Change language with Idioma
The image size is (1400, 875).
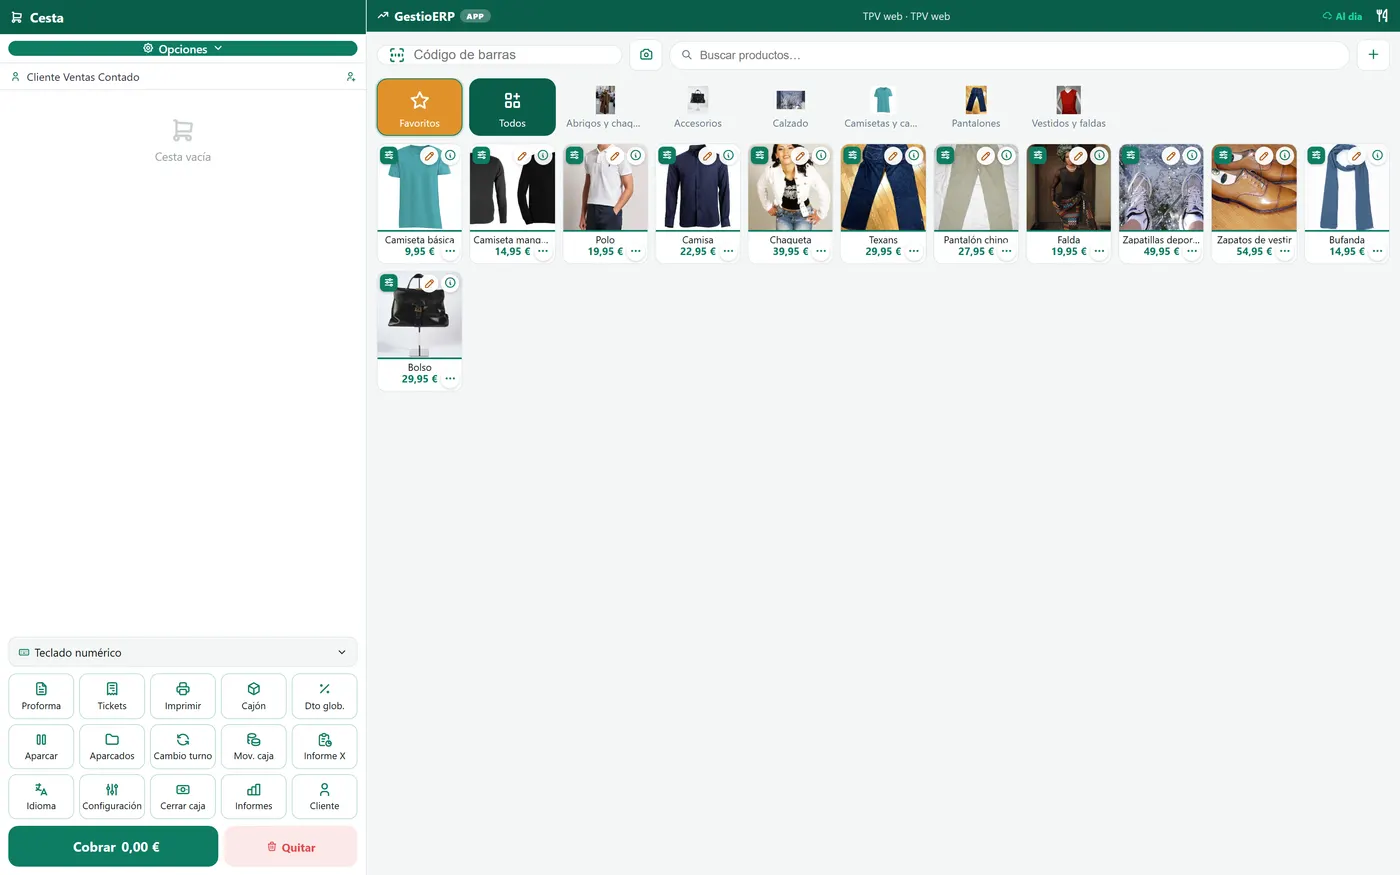[41, 796]
